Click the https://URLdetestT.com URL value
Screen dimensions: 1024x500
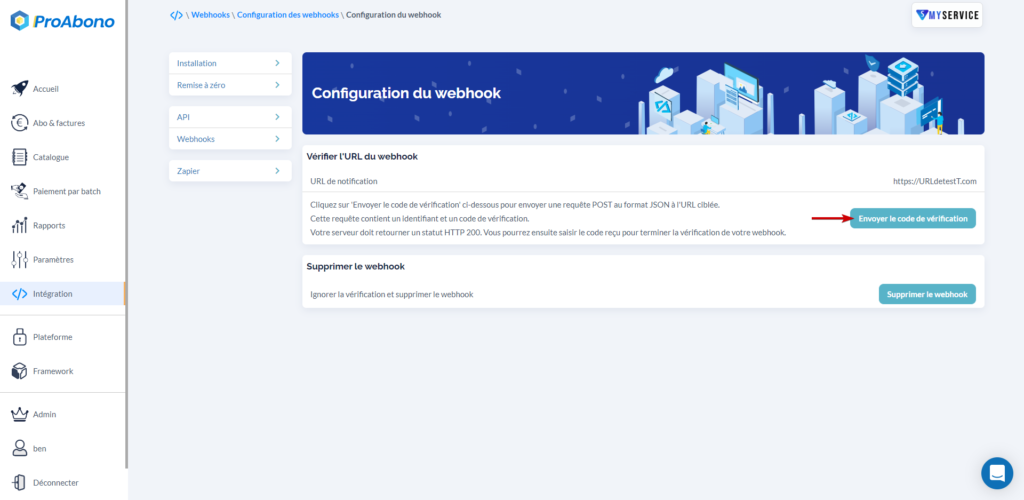point(935,181)
